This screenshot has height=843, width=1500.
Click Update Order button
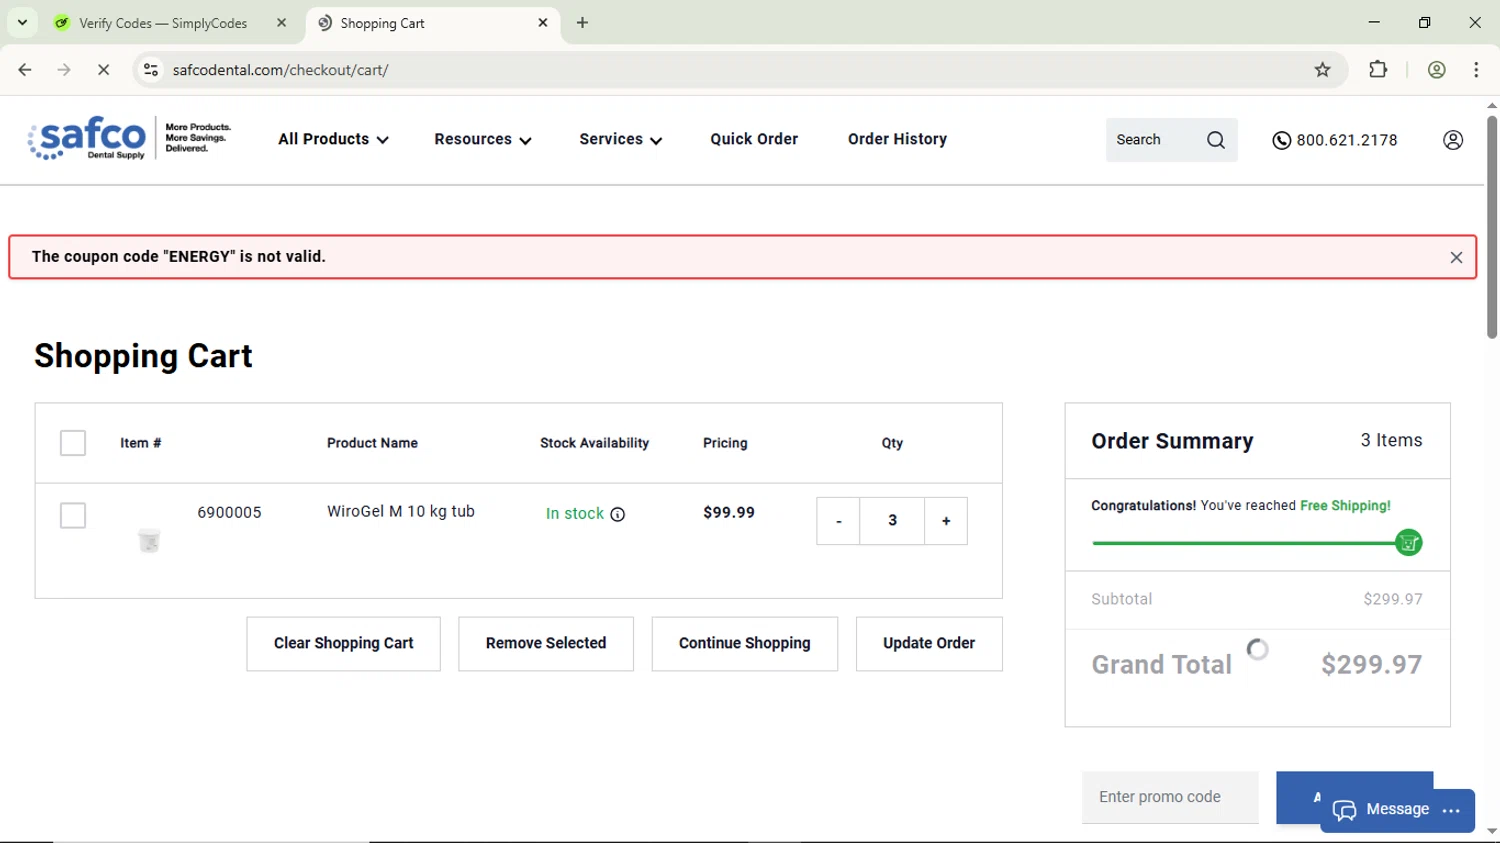pos(929,644)
